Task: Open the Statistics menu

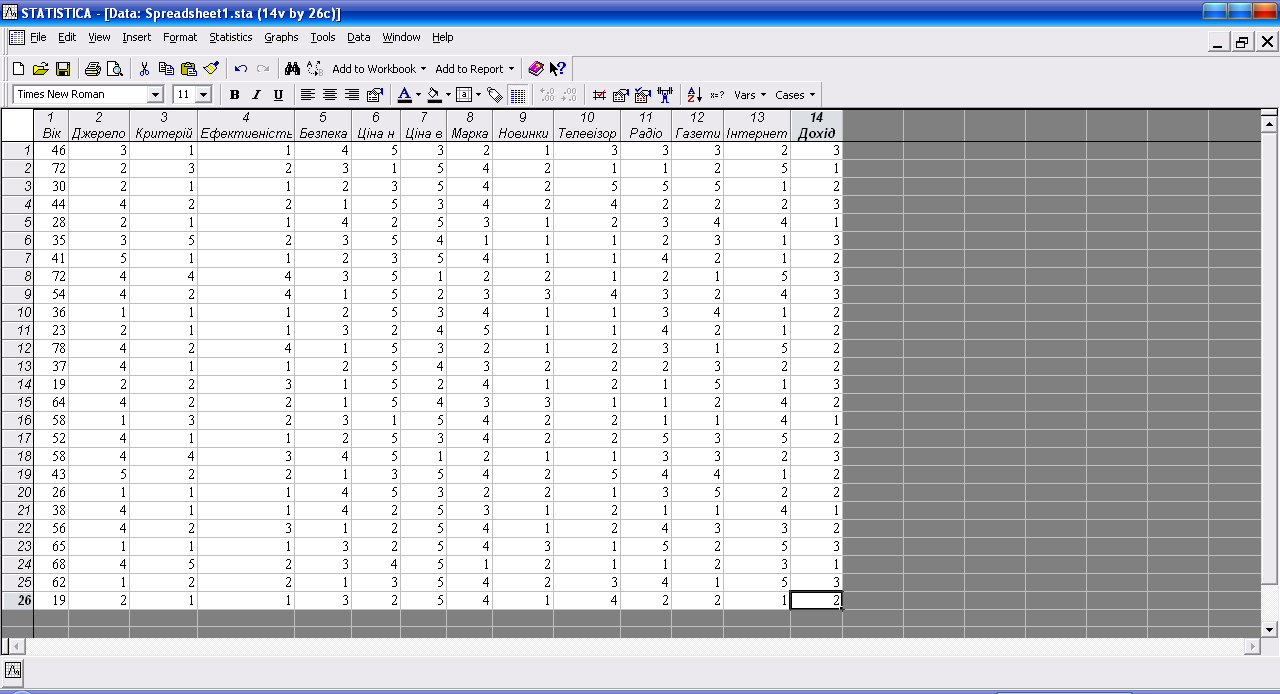Action: [x=230, y=37]
